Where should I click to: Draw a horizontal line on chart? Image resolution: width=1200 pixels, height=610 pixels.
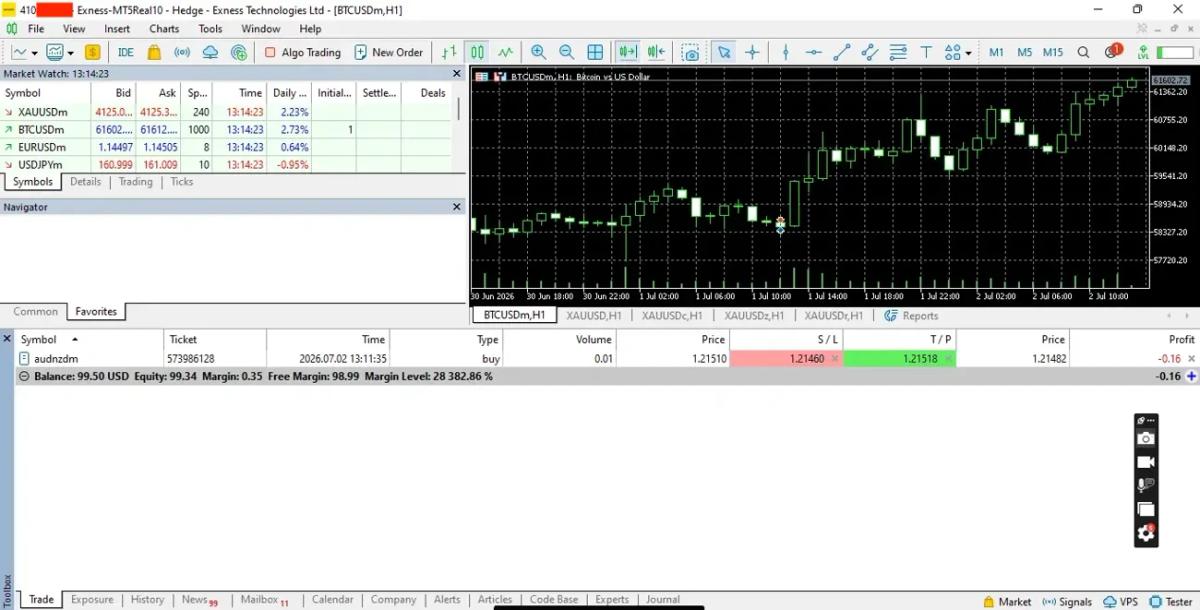(814, 52)
